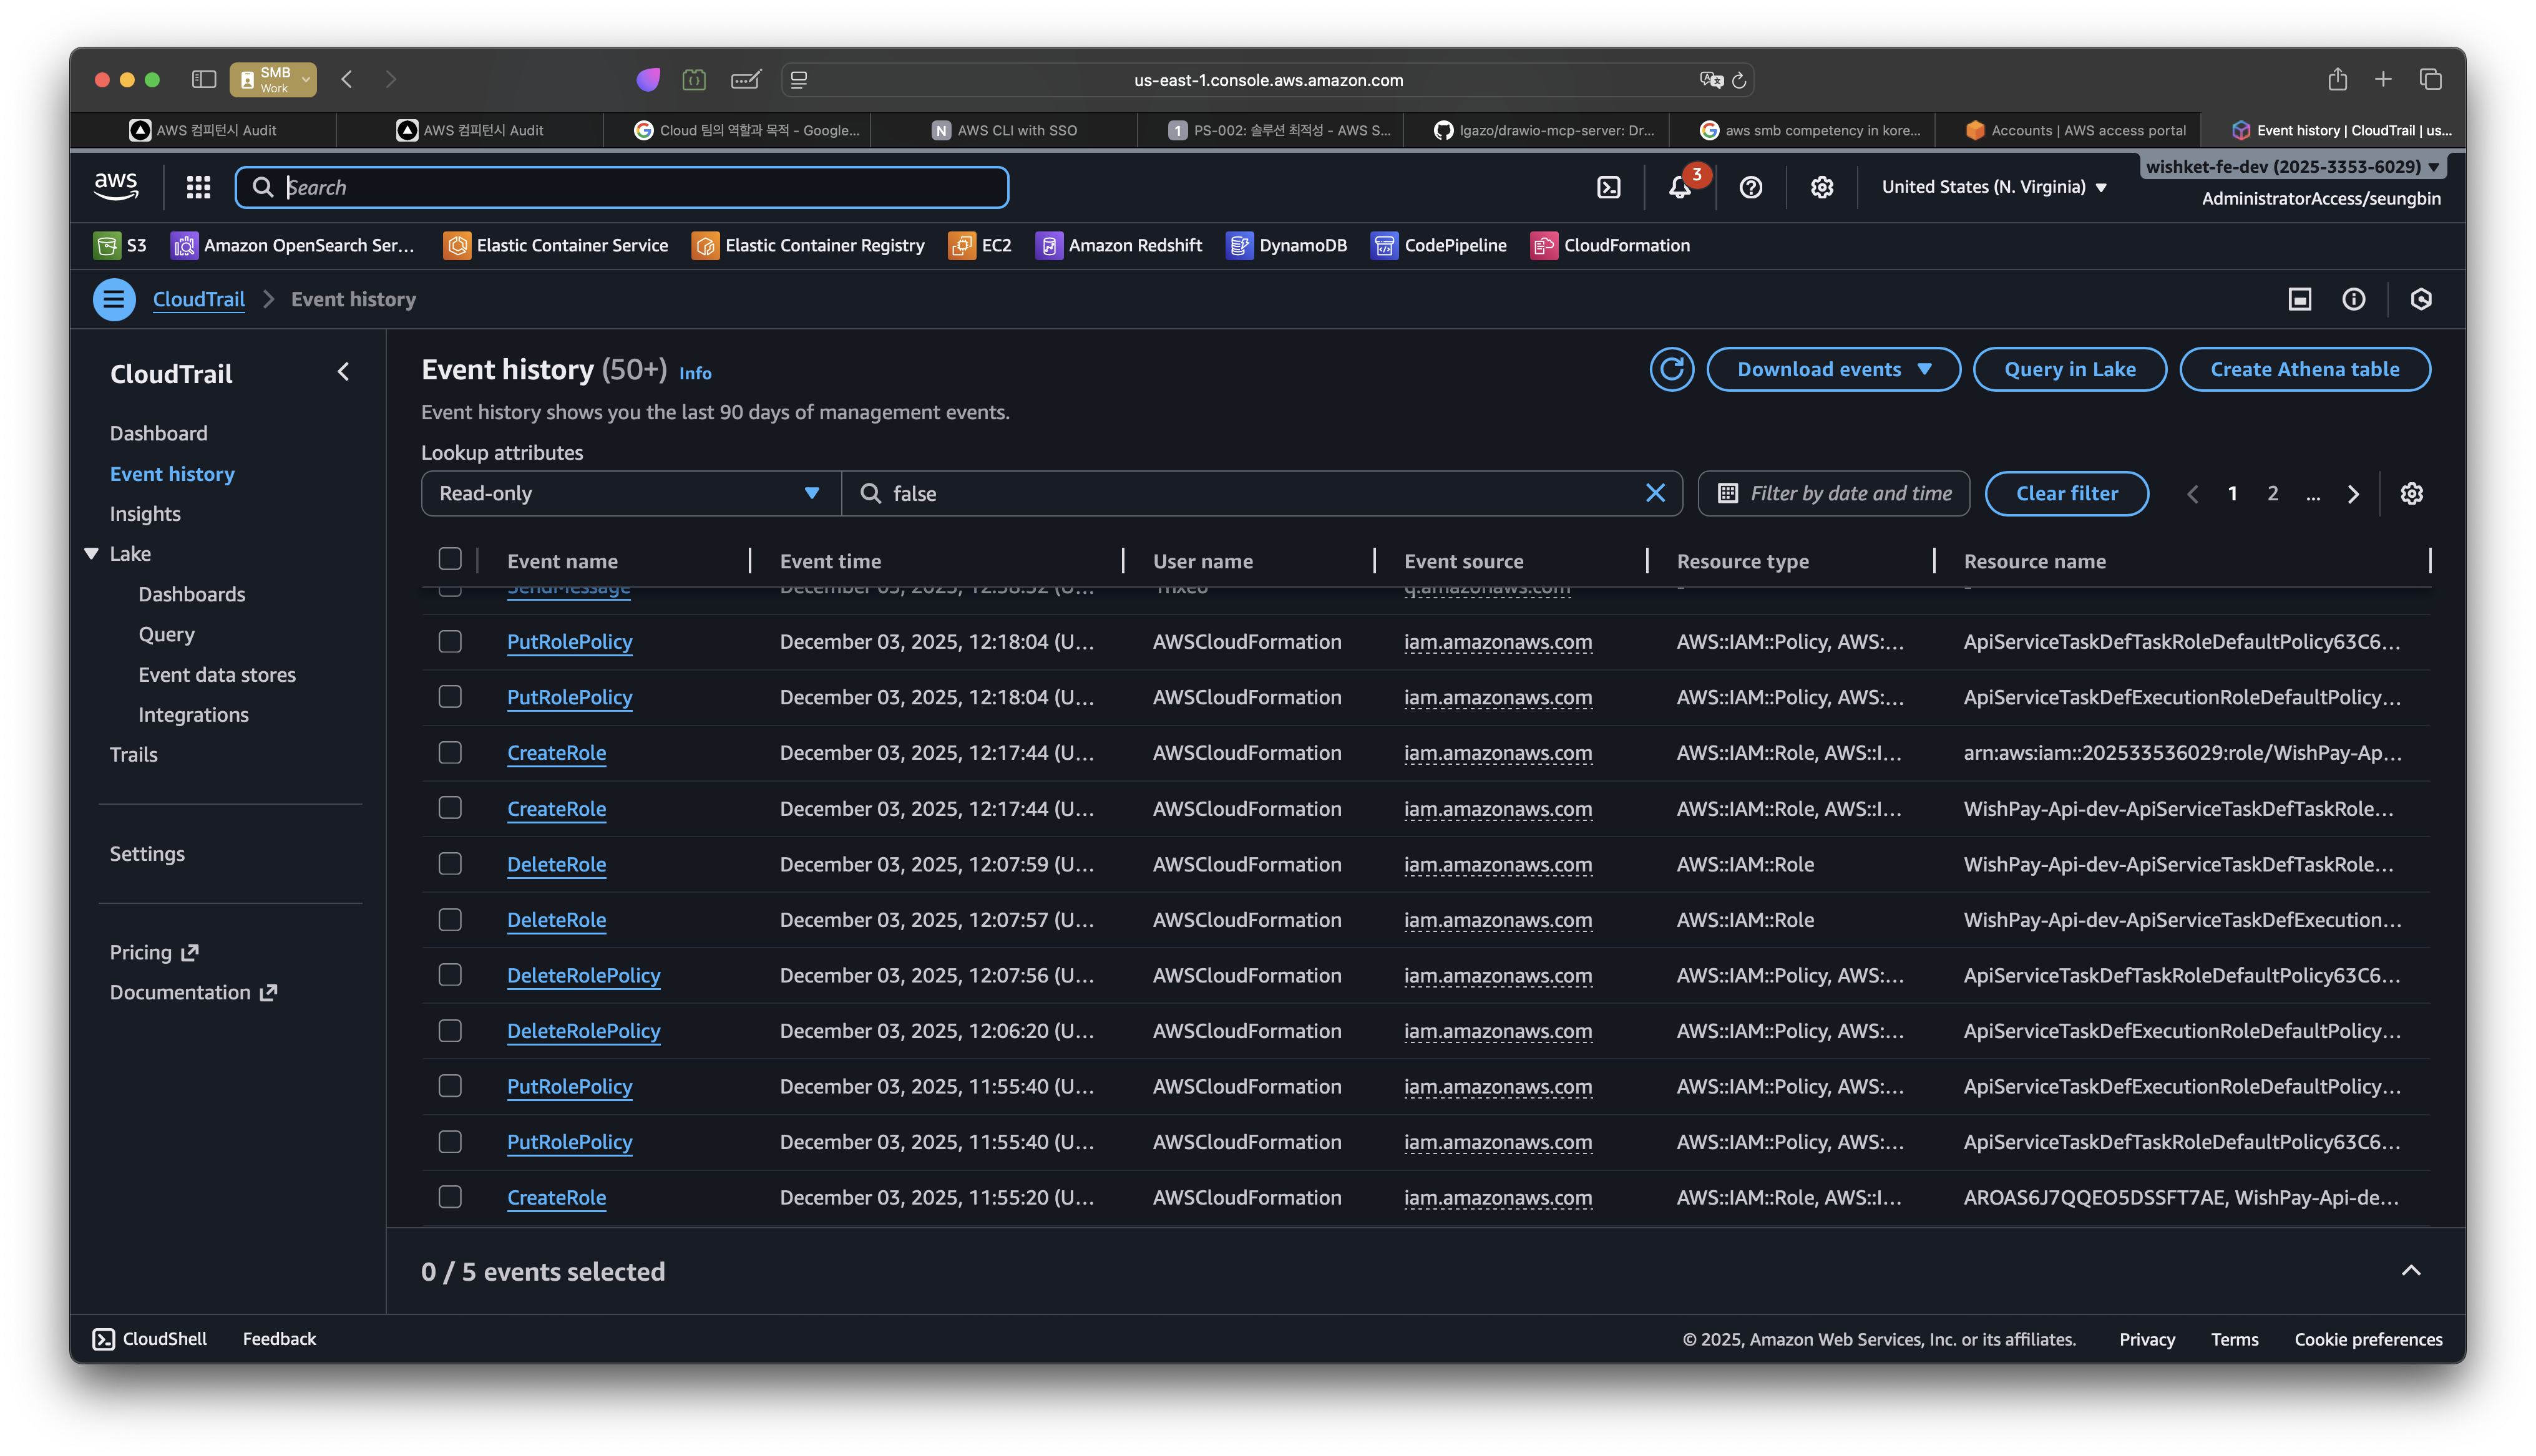This screenshot has width=2536, height=1456.
Task: Click the refresh events circular button
Action: pos(1671,369)
